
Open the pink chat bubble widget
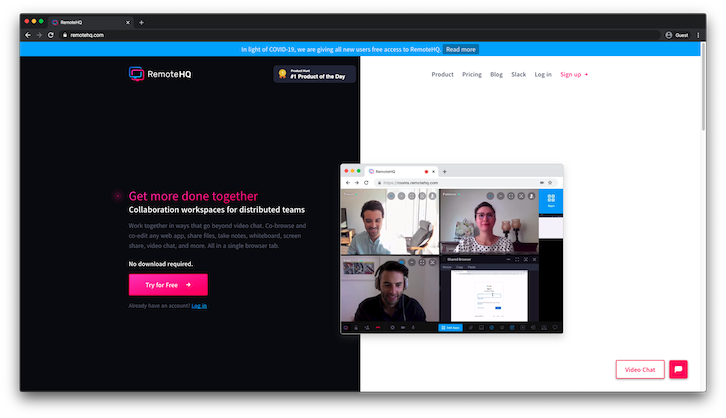coord(678,369)
